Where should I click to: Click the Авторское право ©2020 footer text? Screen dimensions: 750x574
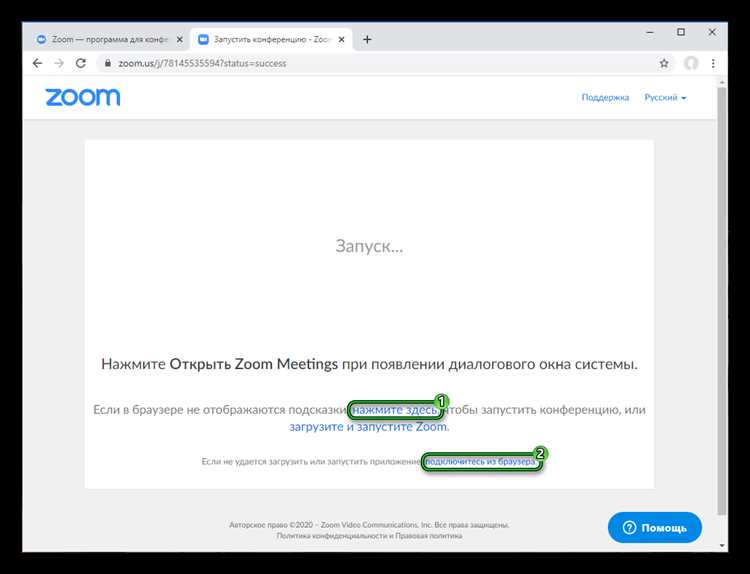(x=369, y=525)
